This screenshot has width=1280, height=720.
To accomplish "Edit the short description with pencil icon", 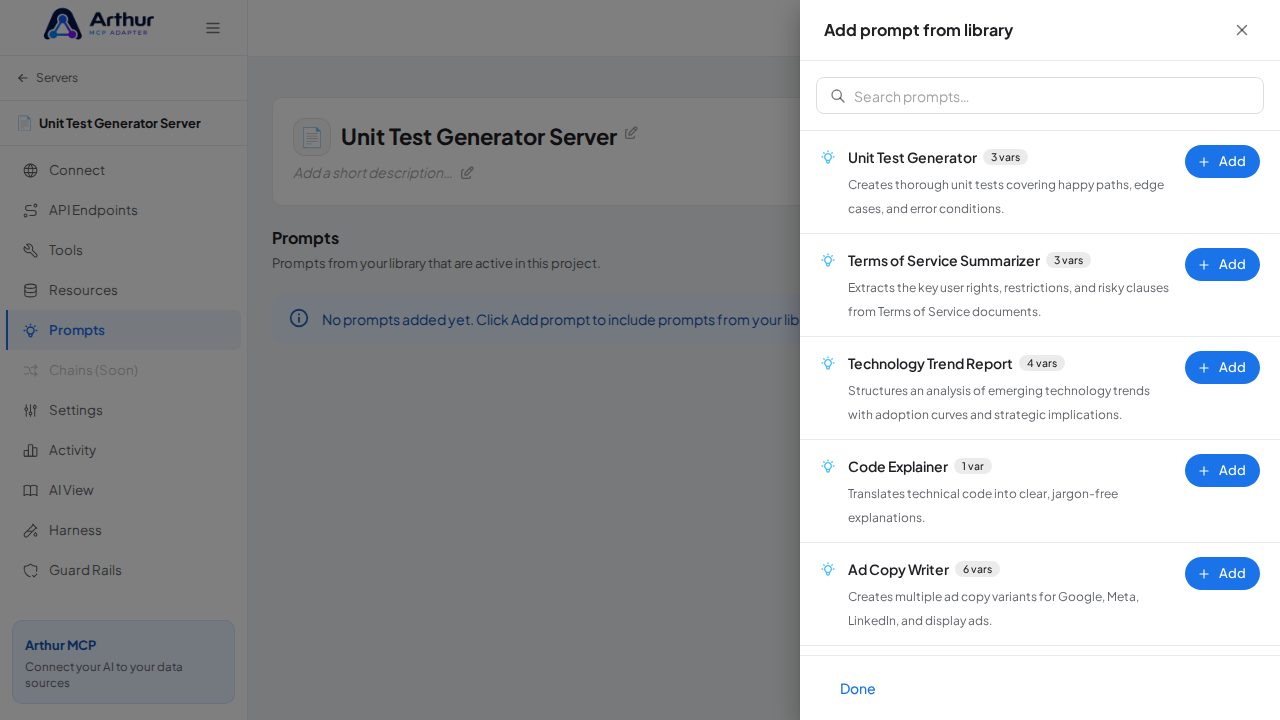I will [x=467, y=172].
